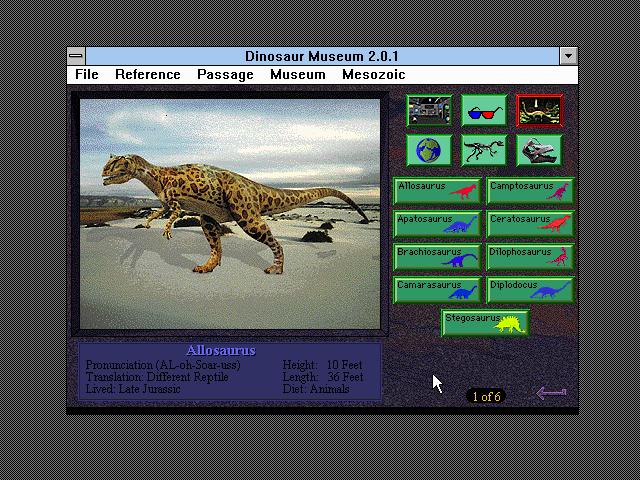Screen dimensions: 640x480
Task: Click the 'Diet: Animals' text
Action: point(316,389)
